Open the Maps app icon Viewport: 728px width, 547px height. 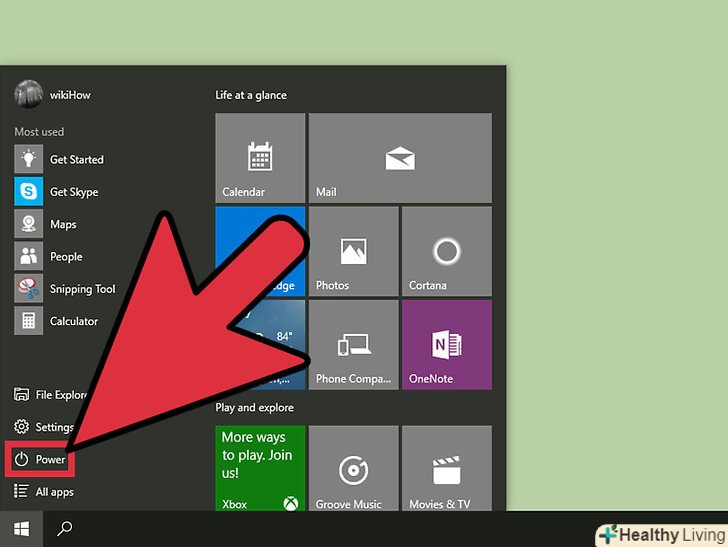pyautogui.click(x=28, y=223)
